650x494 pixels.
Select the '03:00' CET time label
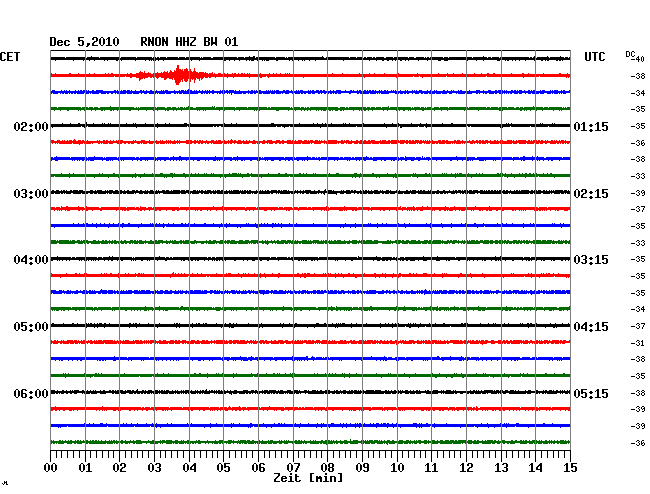coord(31,194)
